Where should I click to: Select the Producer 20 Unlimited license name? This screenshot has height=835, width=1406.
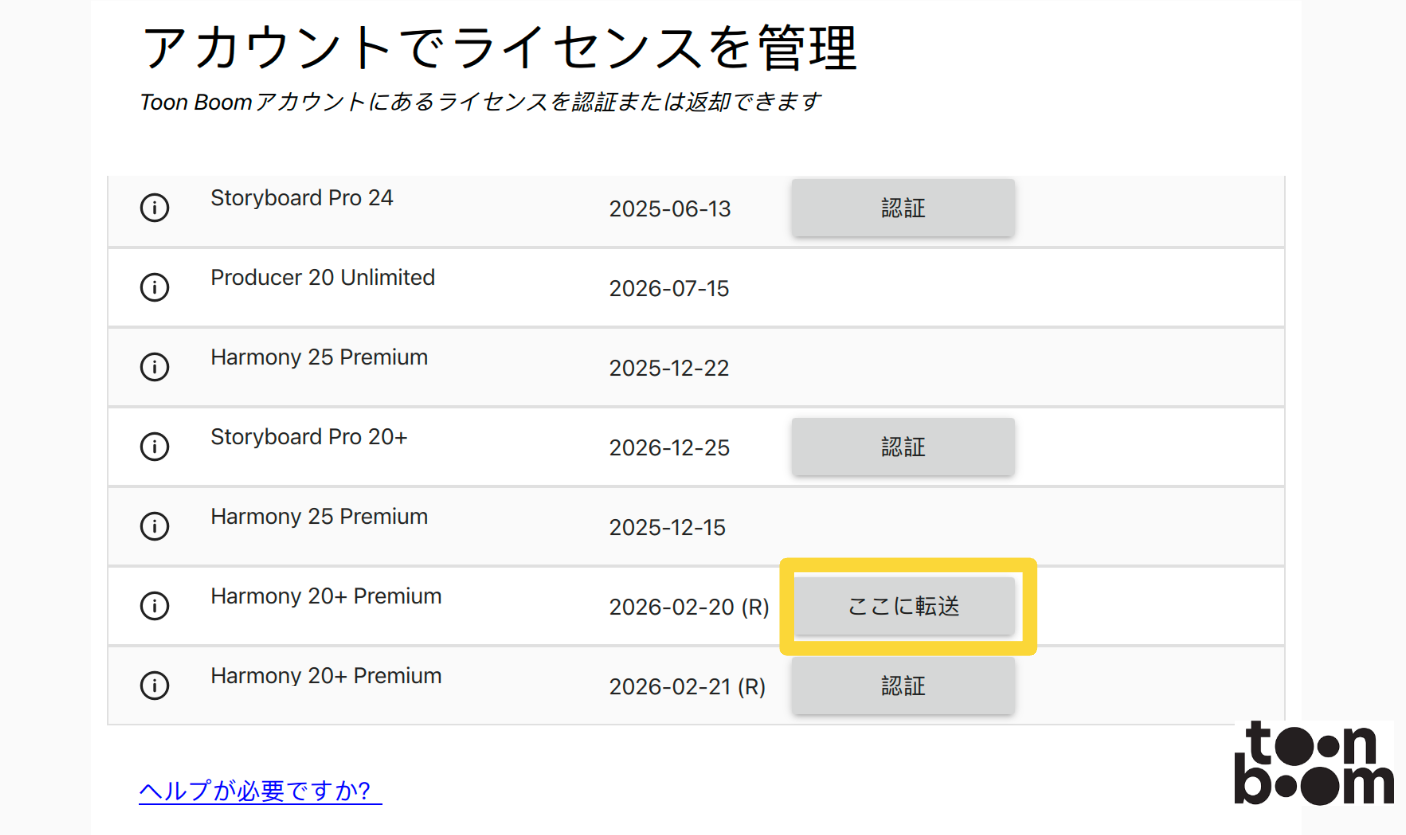(x=322, y=278)
